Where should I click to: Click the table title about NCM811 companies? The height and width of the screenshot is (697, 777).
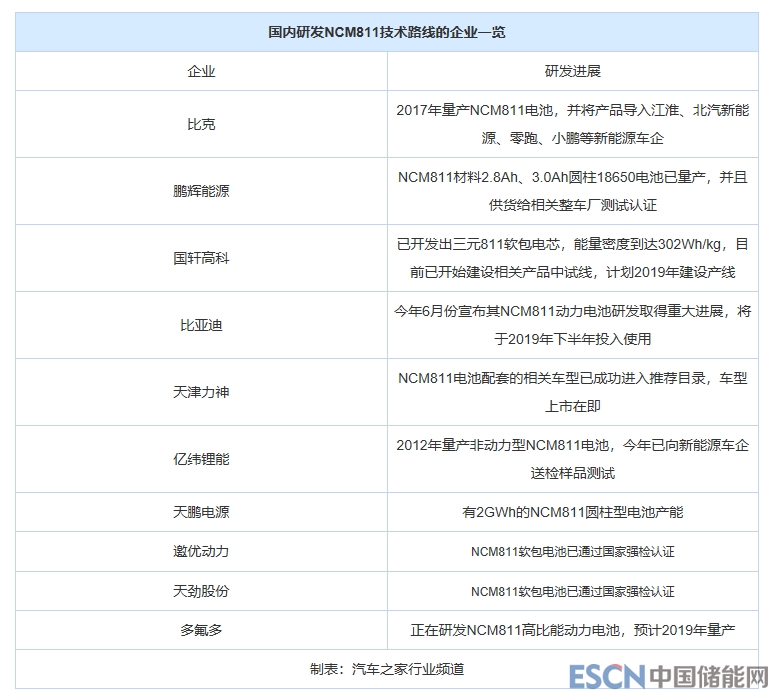coord(387,32)
